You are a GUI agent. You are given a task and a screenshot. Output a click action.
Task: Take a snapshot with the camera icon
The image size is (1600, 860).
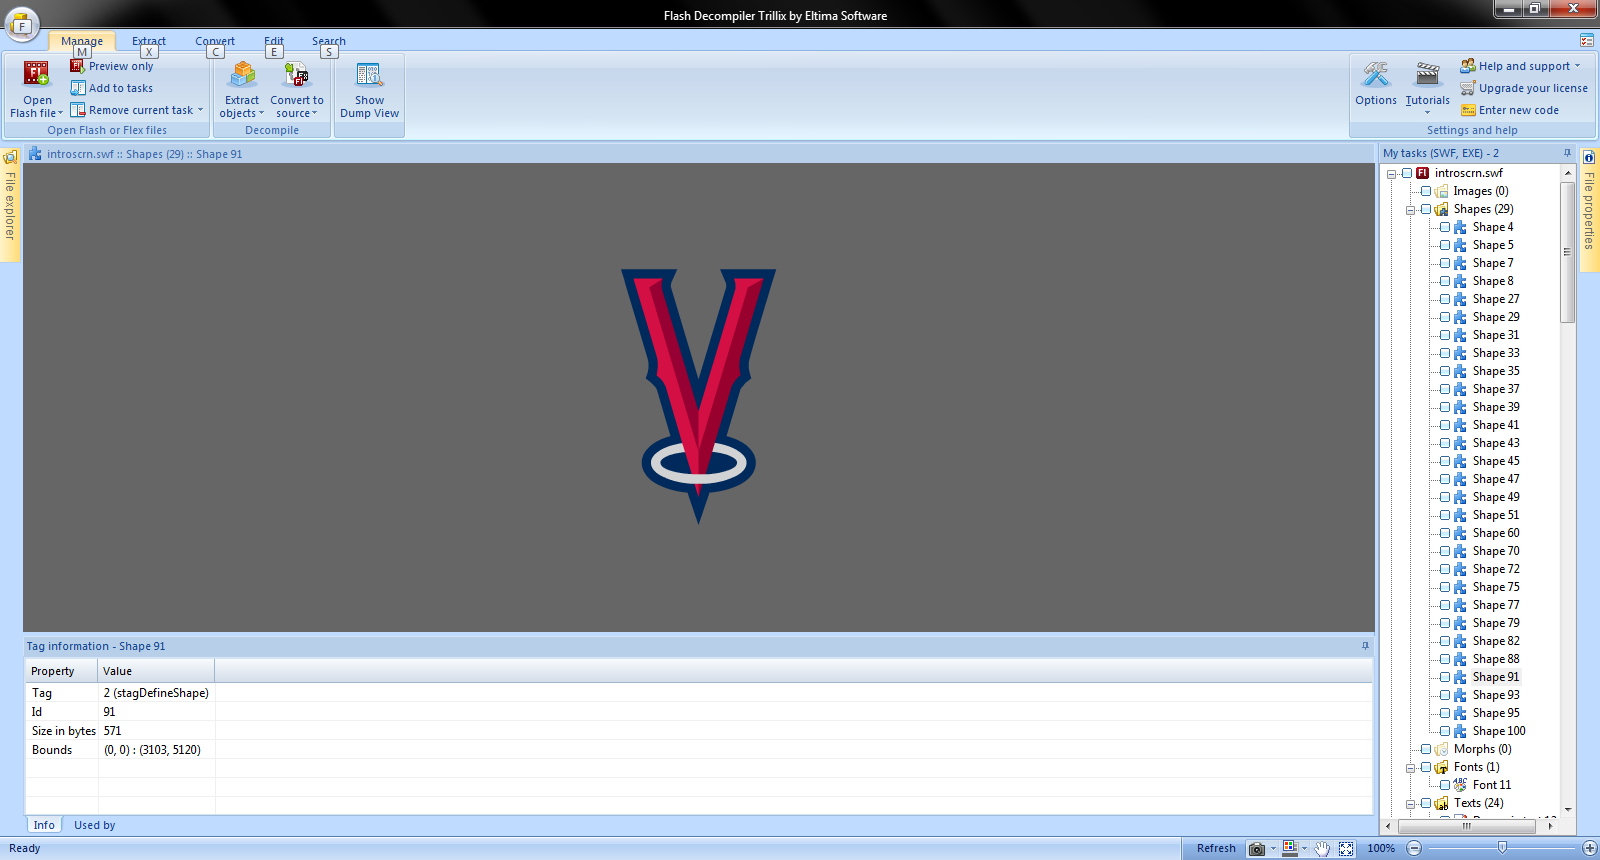point(1257,848)
